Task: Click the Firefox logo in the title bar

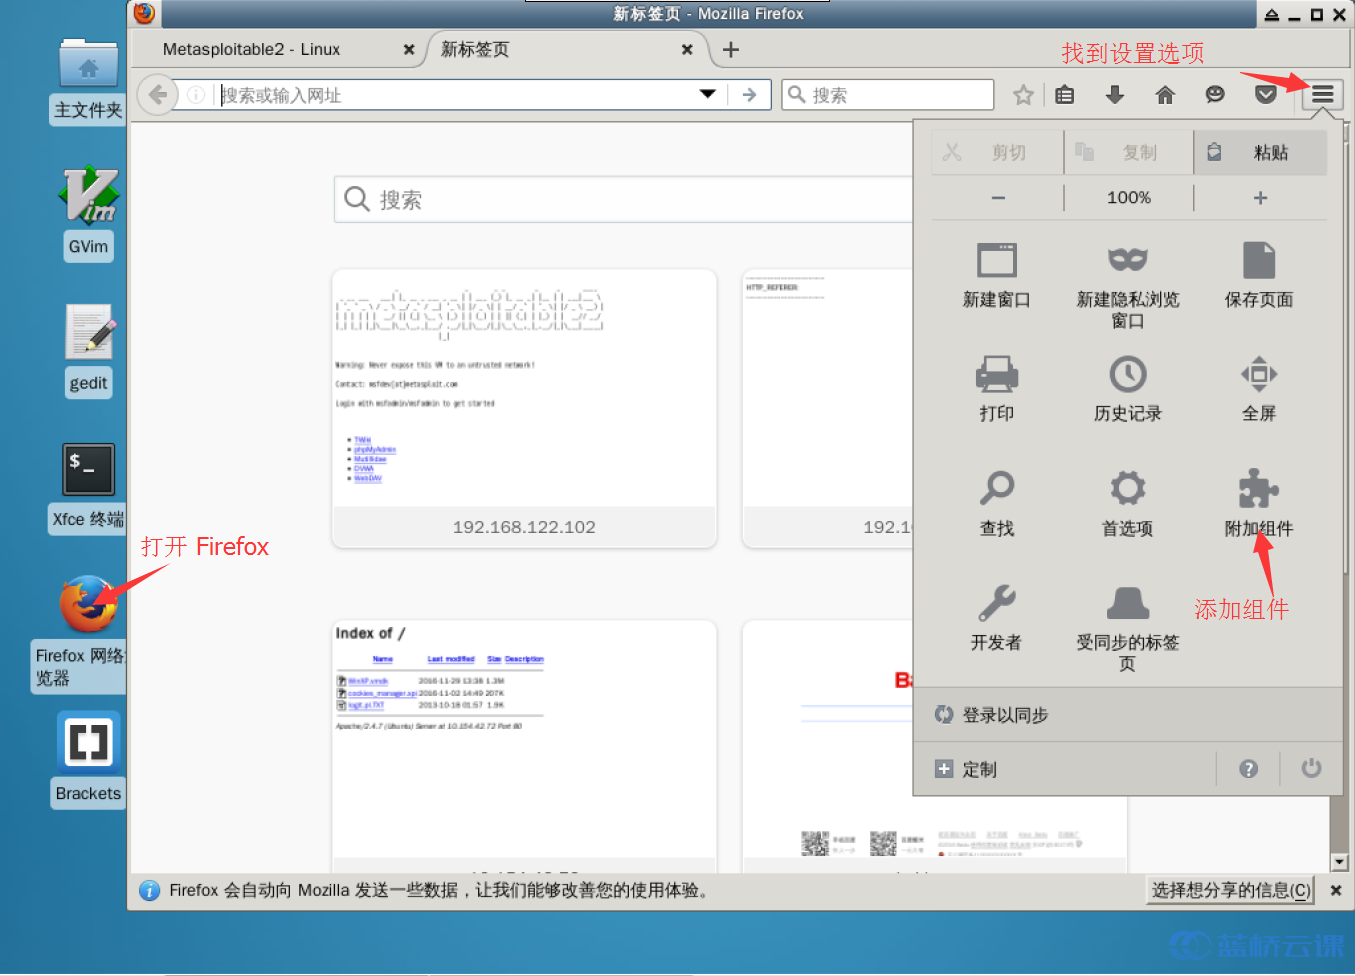Action: click(x=144, y=13)
